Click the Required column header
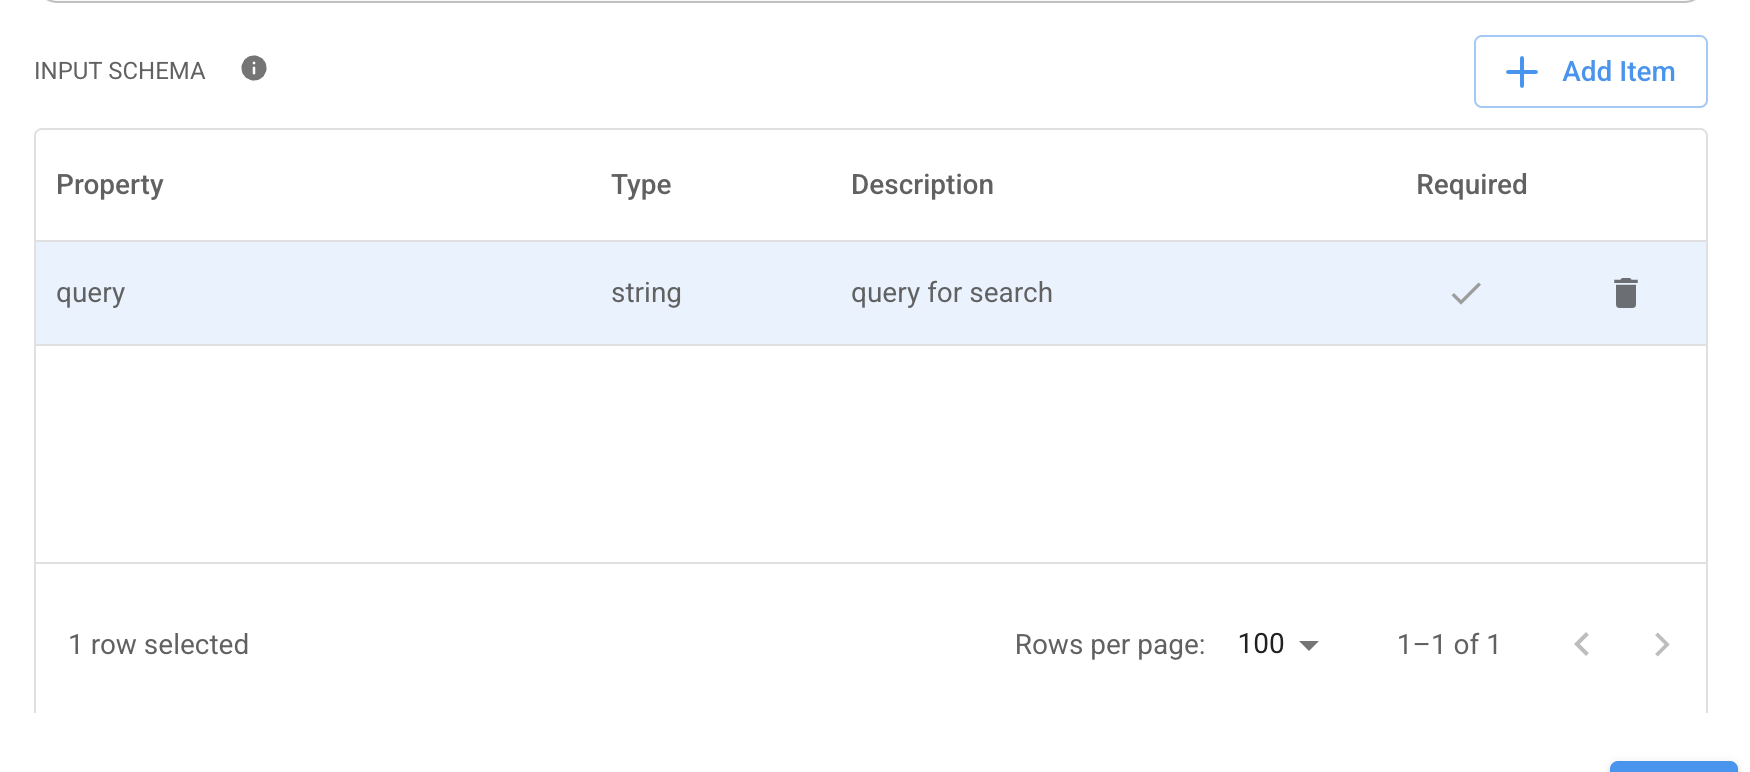 (x=1471, y=185)
